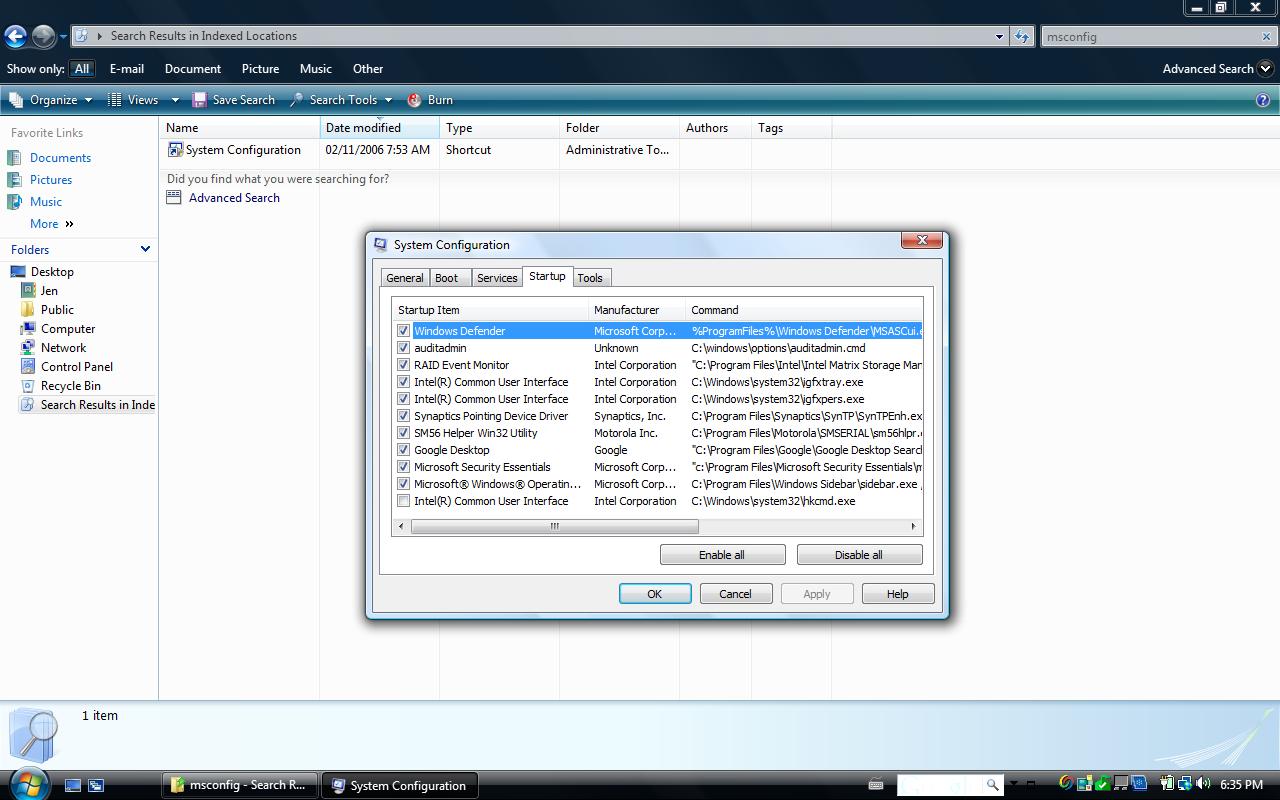Cancel the System Configuration dialog

coord(735,594)
